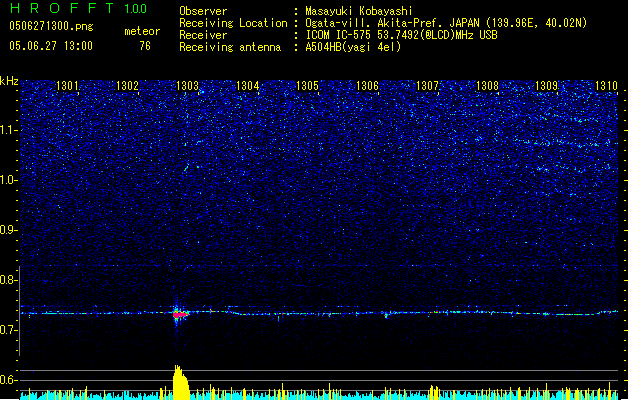Click the tall yellow signal-strength peak
Screen dimensions: 629x400
(x=181, y=382)
